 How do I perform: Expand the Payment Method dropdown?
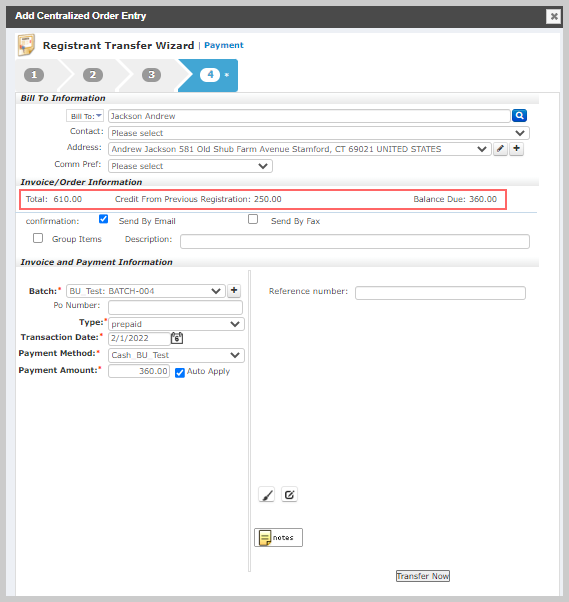176,355
